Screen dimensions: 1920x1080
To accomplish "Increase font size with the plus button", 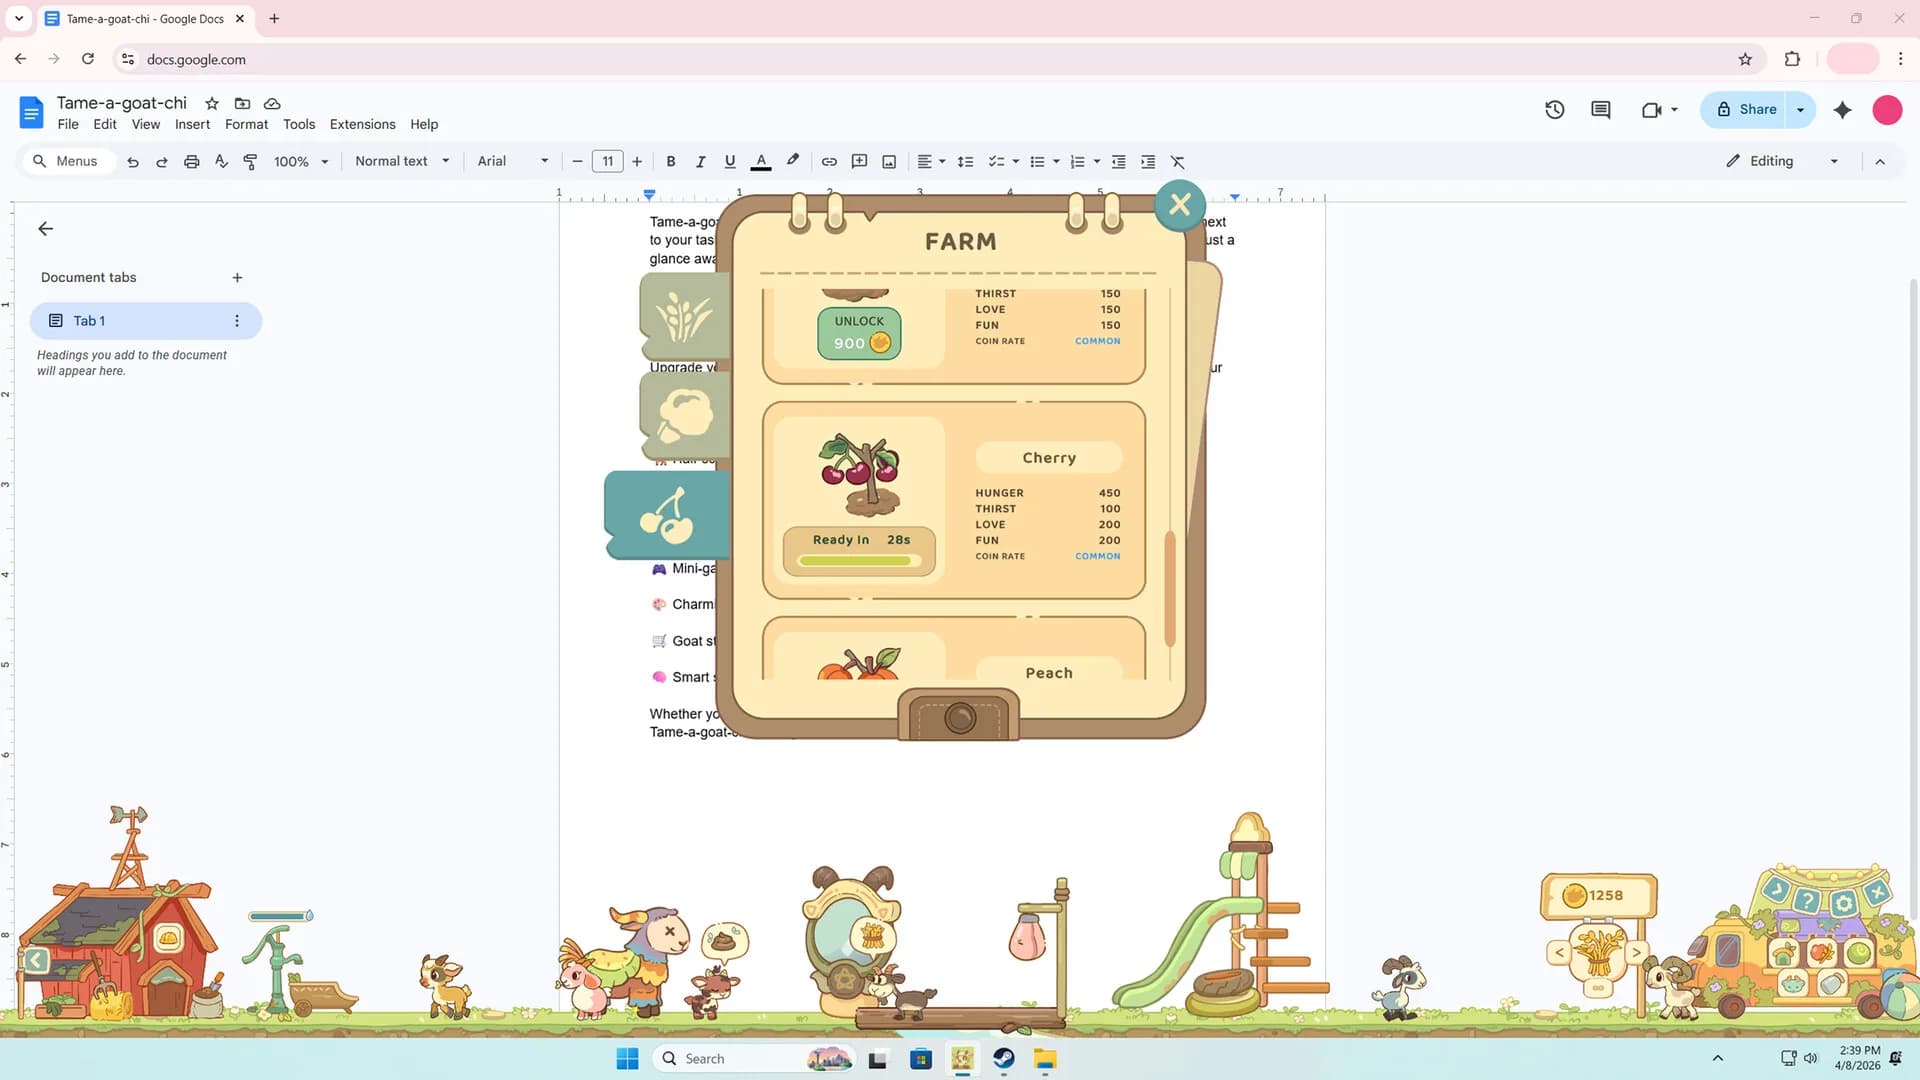I will point(637,161).
